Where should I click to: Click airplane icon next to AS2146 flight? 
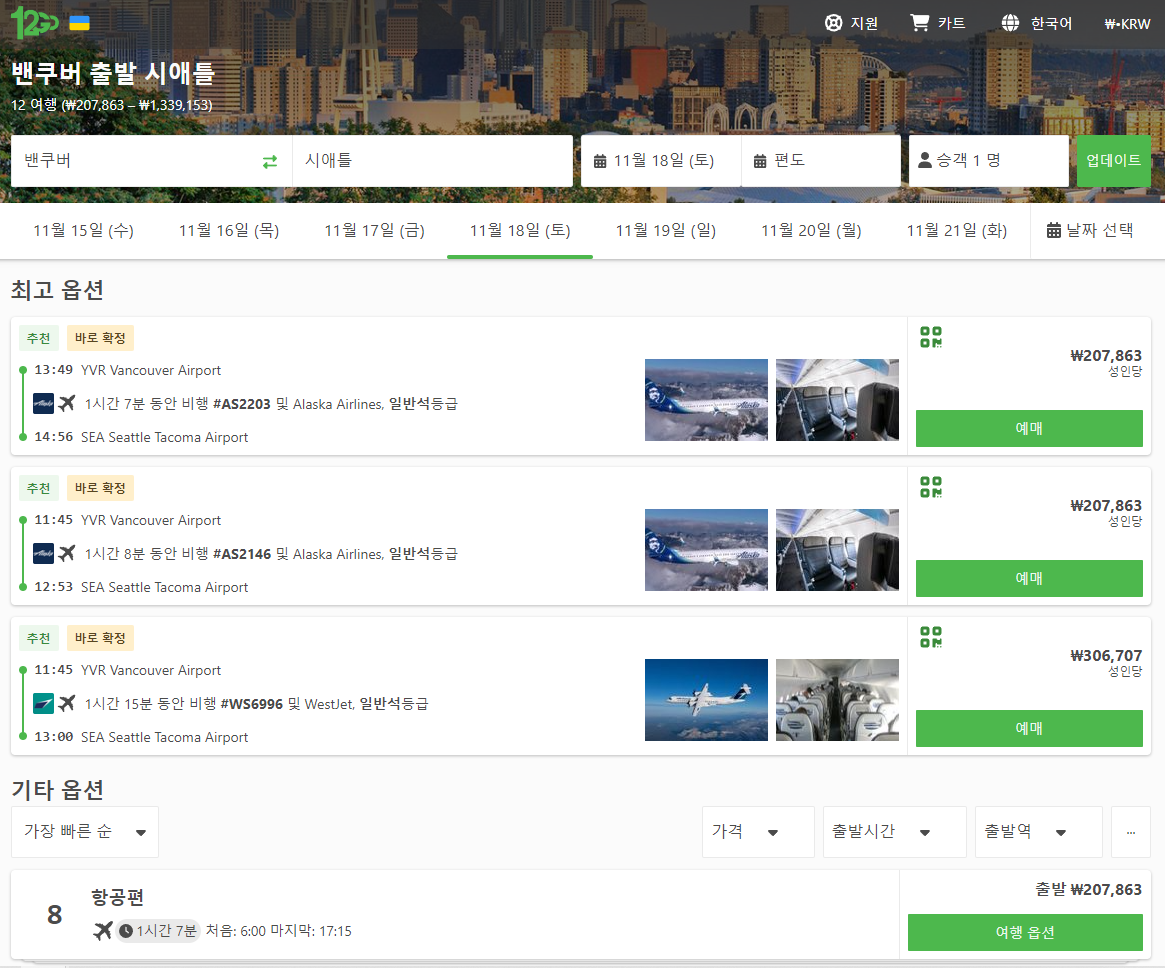pyautogui.click(x=67, y=553)
